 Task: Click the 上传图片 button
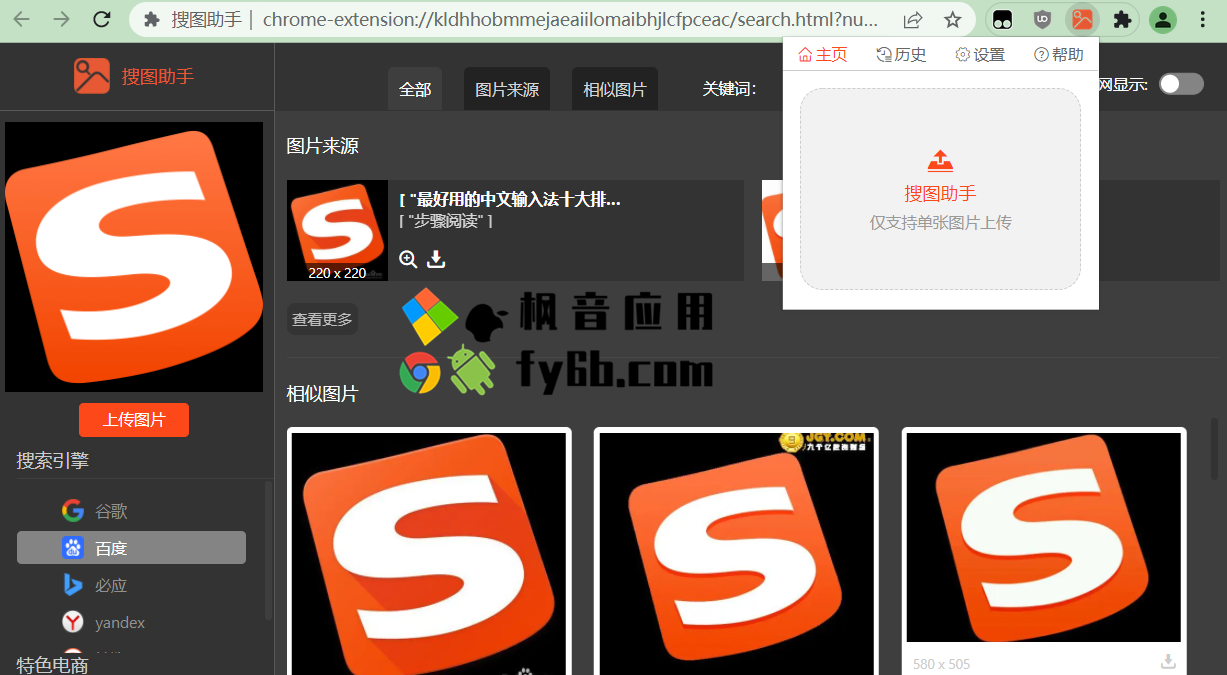point(134,420)
